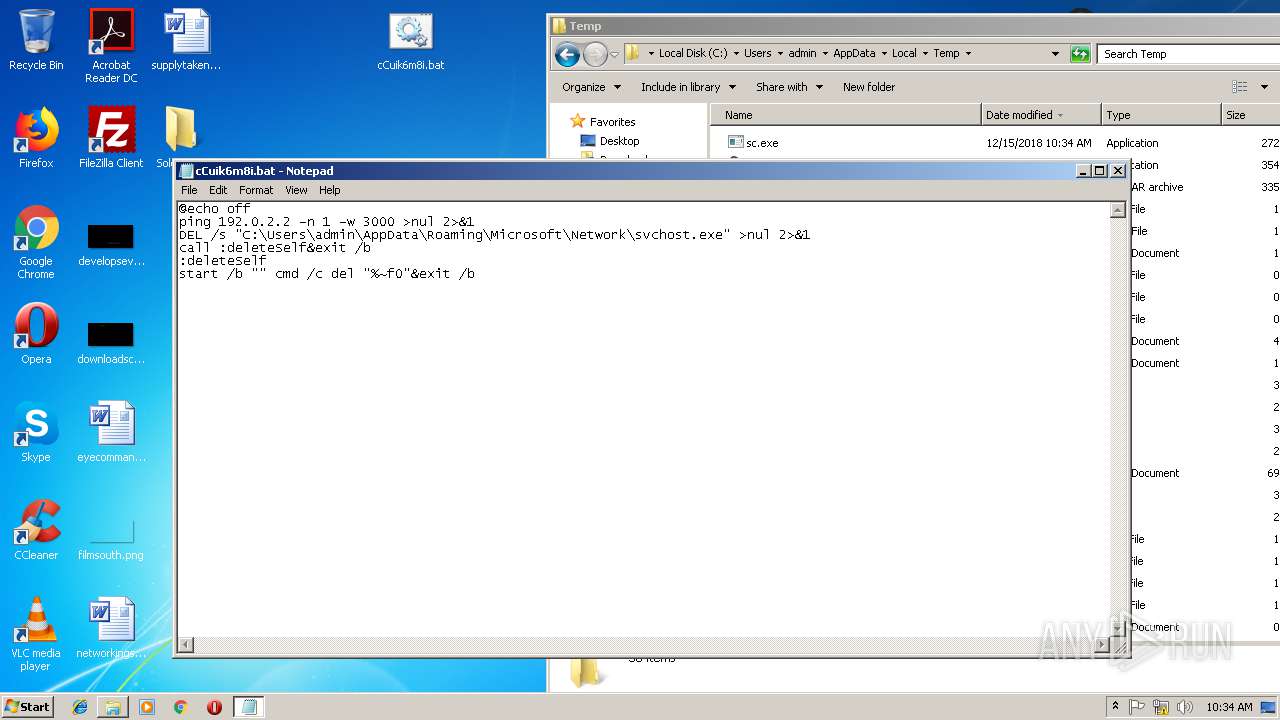The width and height of the screenshot is (1280, 720).
Task: Open previous locations dropdown in address bar
Action: pyautogui.click(x=1055, y=54)
